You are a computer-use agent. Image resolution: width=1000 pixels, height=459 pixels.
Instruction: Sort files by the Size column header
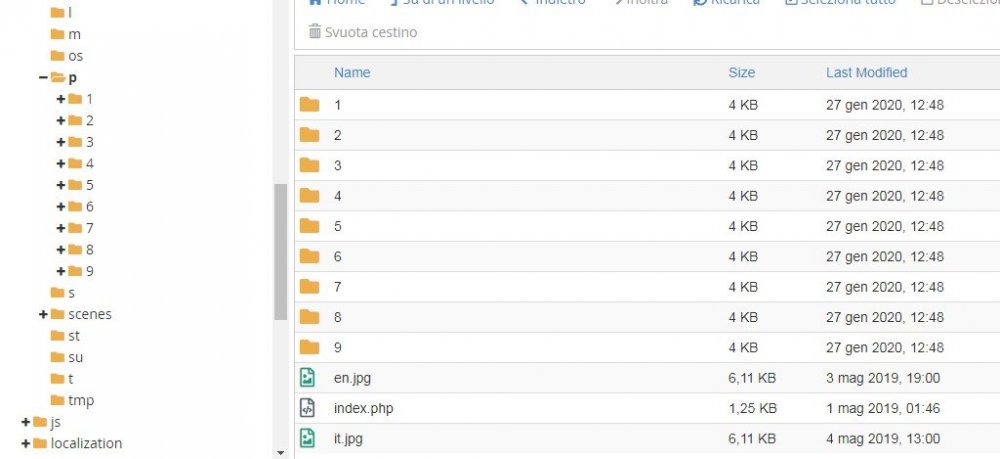tap(741, 72)
